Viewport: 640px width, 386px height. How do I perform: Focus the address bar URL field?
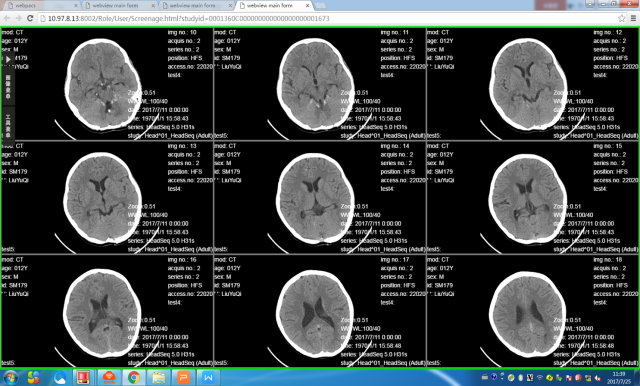[327, 18]
